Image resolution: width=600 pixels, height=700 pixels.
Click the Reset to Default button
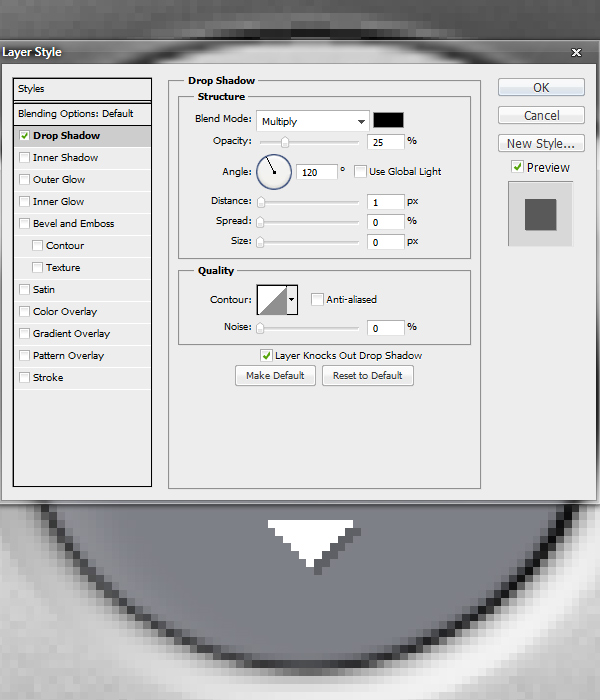click(368, 375)
